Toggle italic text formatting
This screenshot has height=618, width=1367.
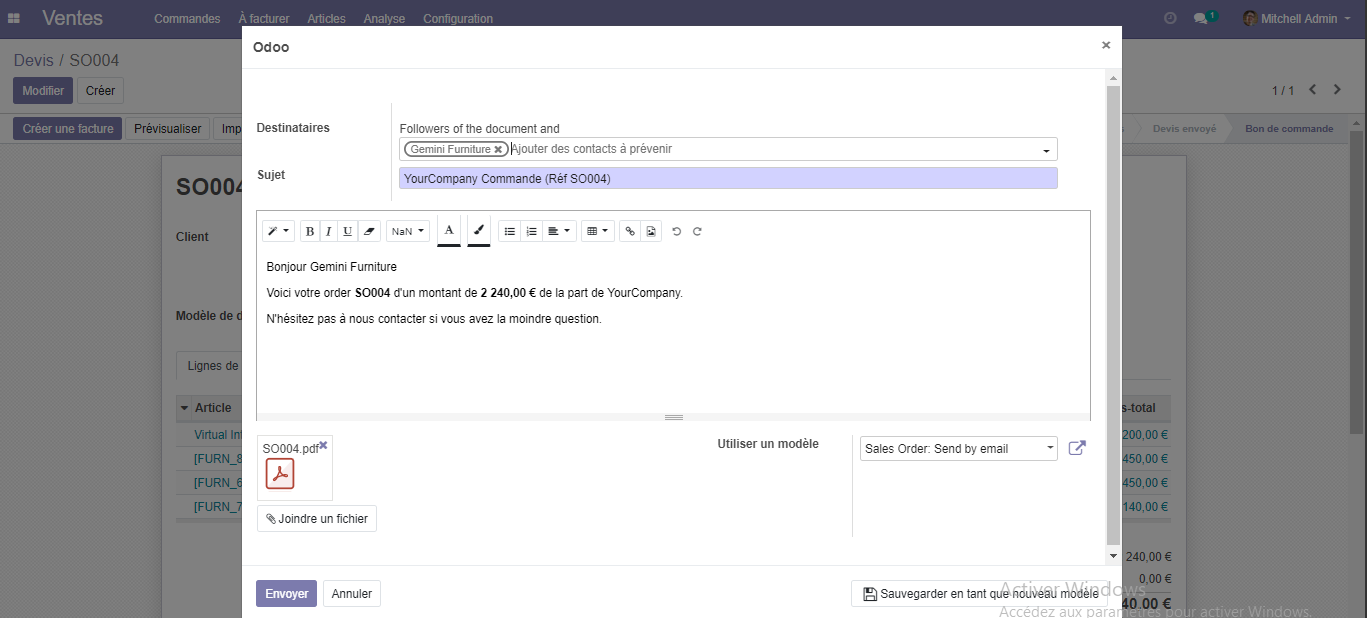coord(328,231)
